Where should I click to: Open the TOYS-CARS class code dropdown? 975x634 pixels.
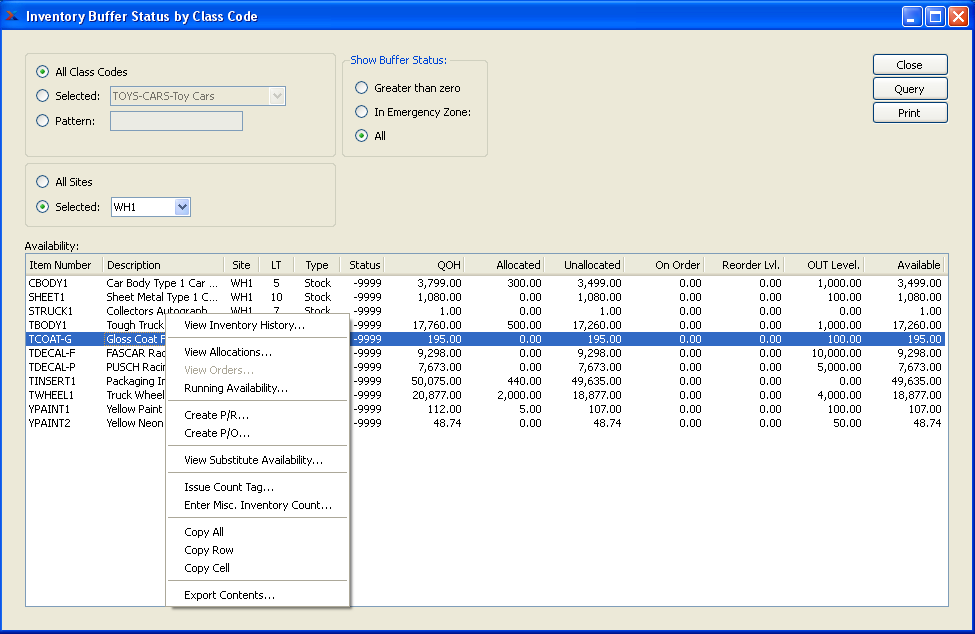[x=277, y=96]
